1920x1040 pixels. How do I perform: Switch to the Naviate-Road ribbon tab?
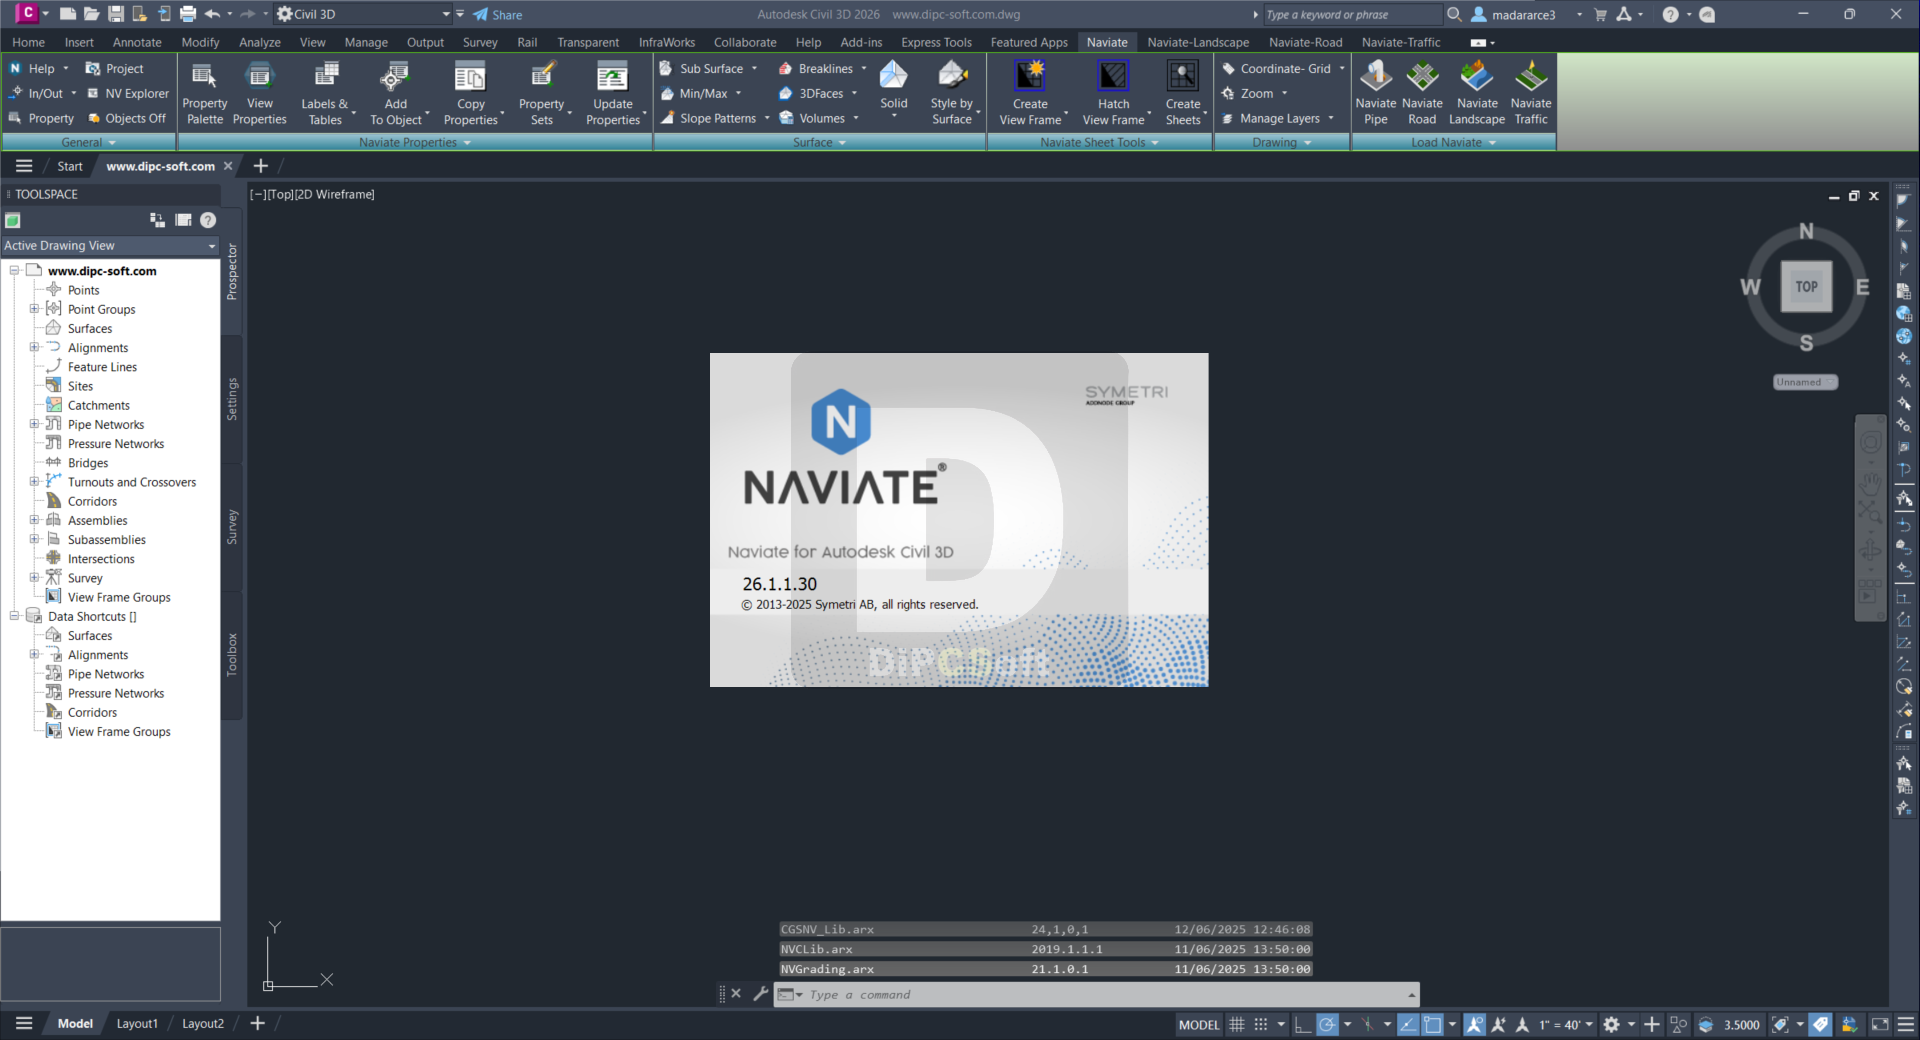pyautogui.click(x=1305, y=42)
